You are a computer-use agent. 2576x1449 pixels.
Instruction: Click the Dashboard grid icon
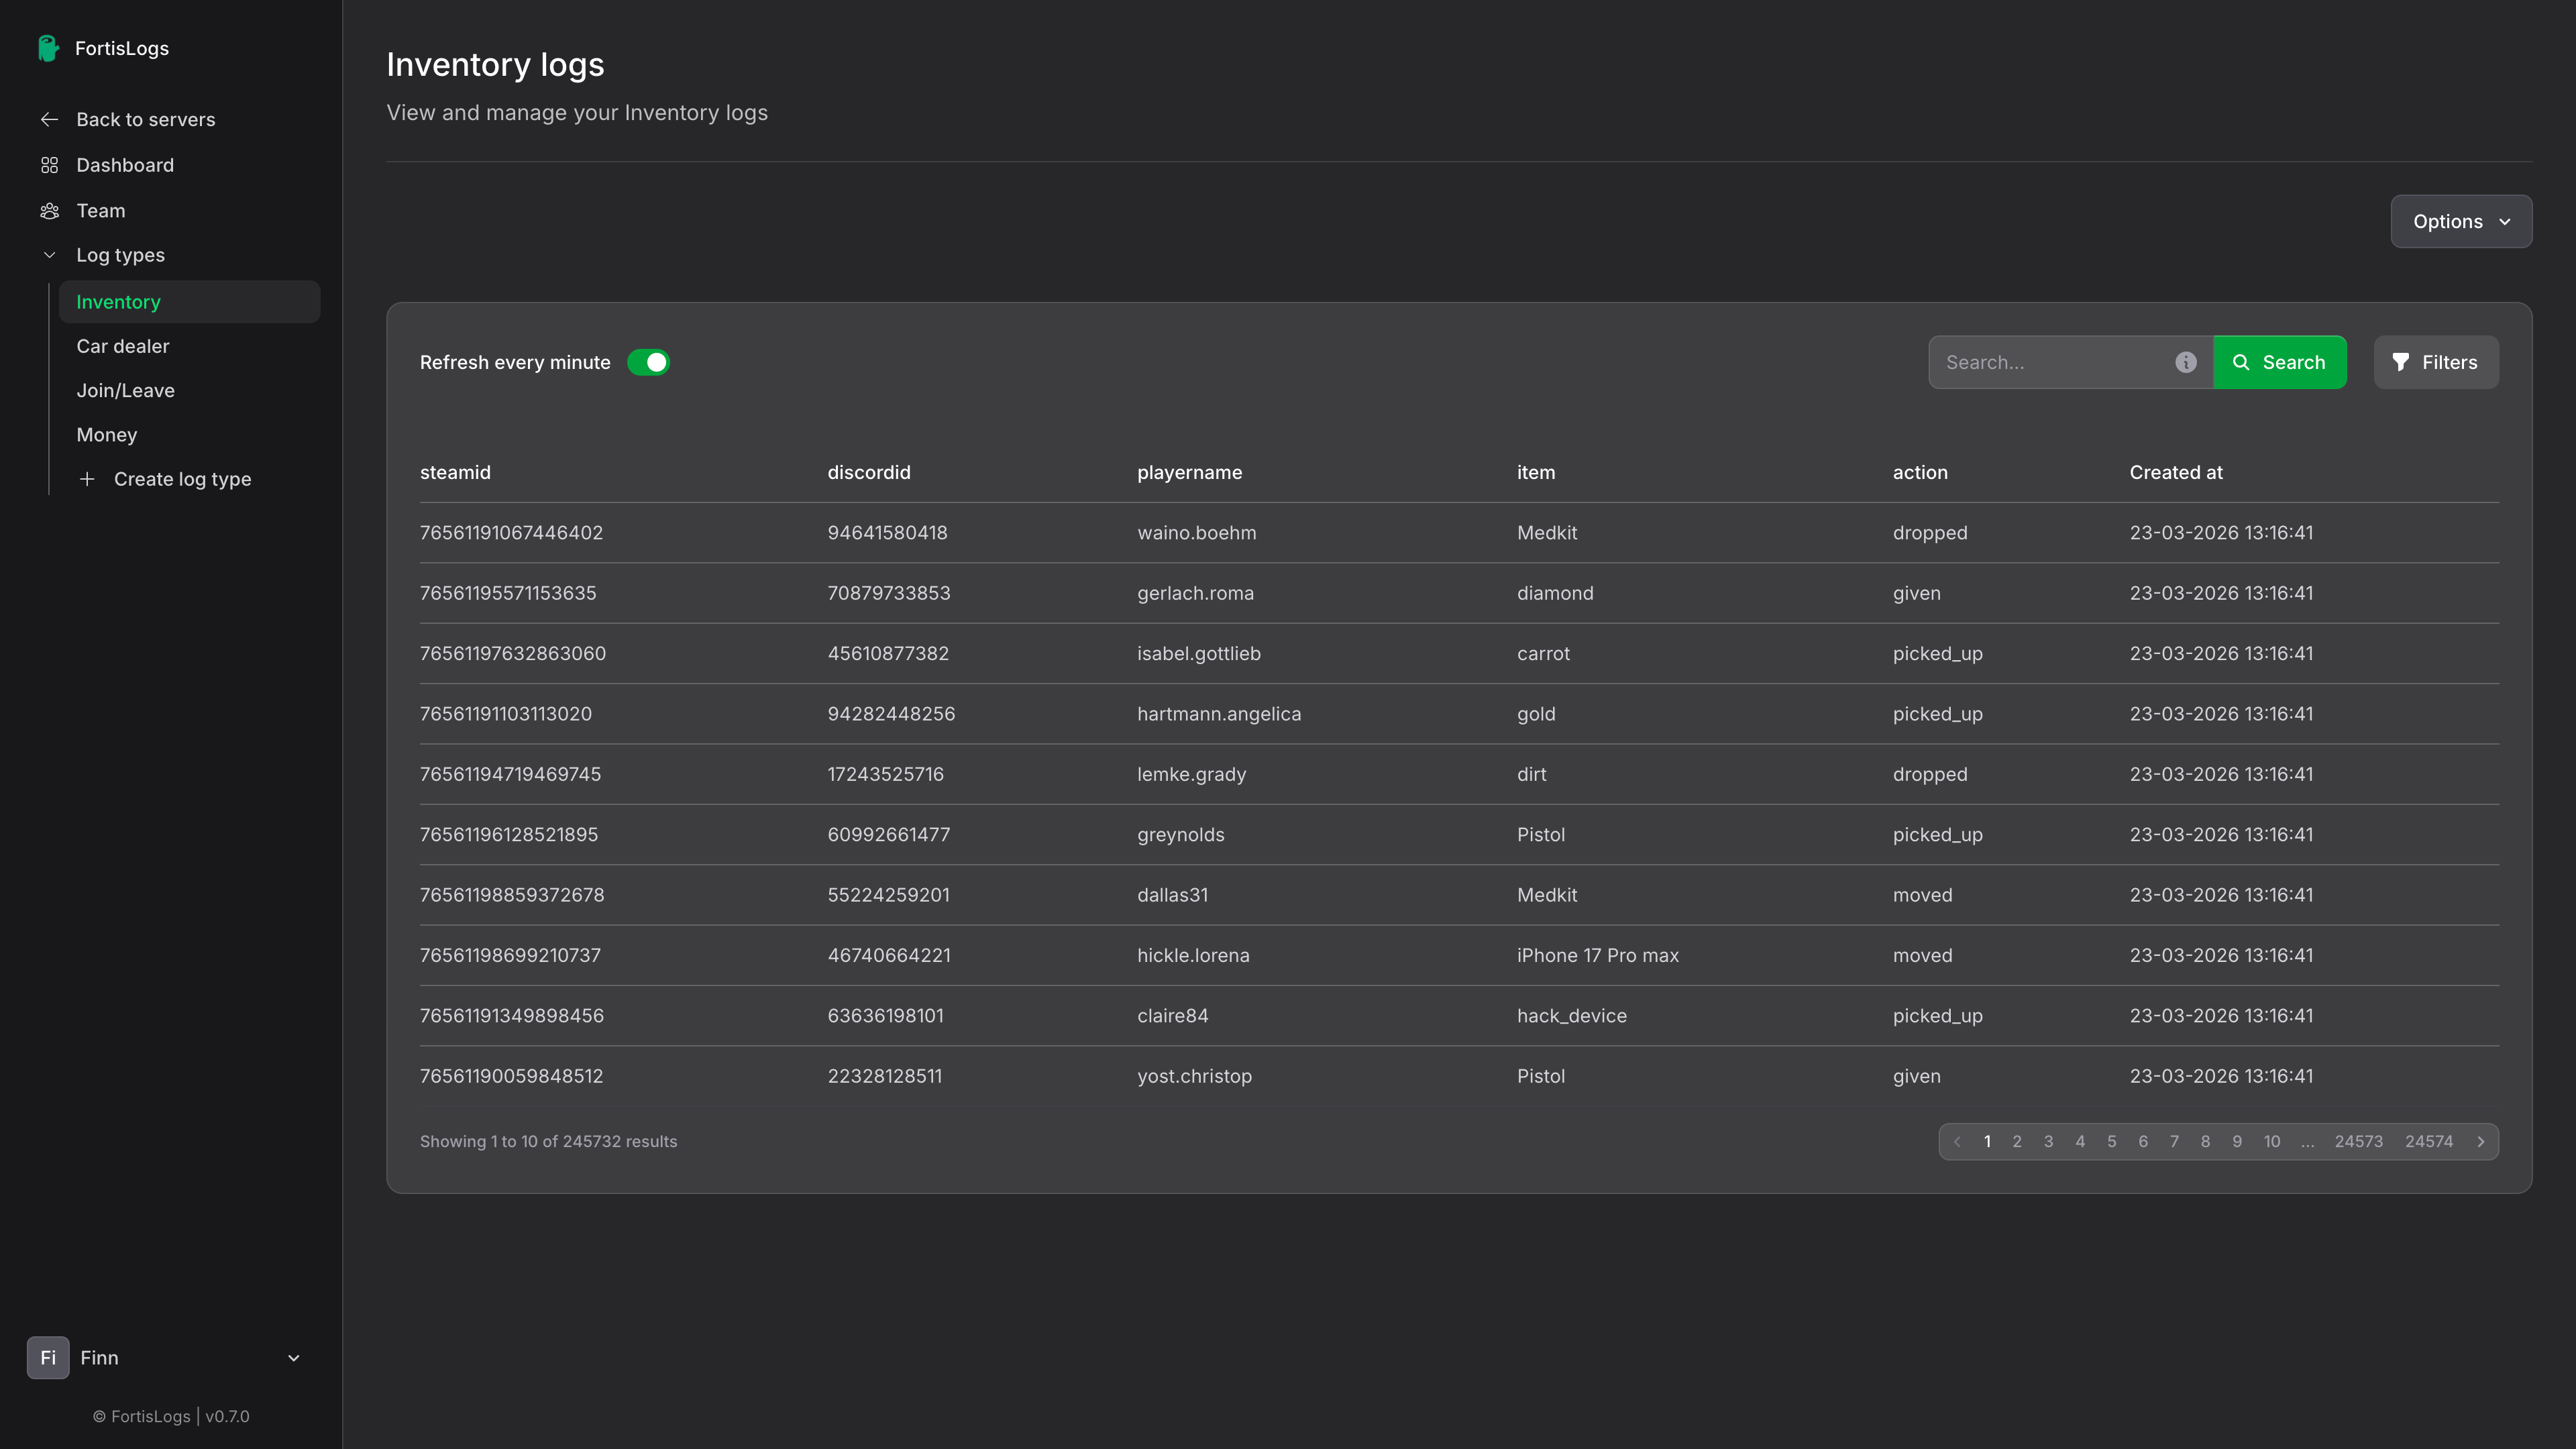point(49,165)
